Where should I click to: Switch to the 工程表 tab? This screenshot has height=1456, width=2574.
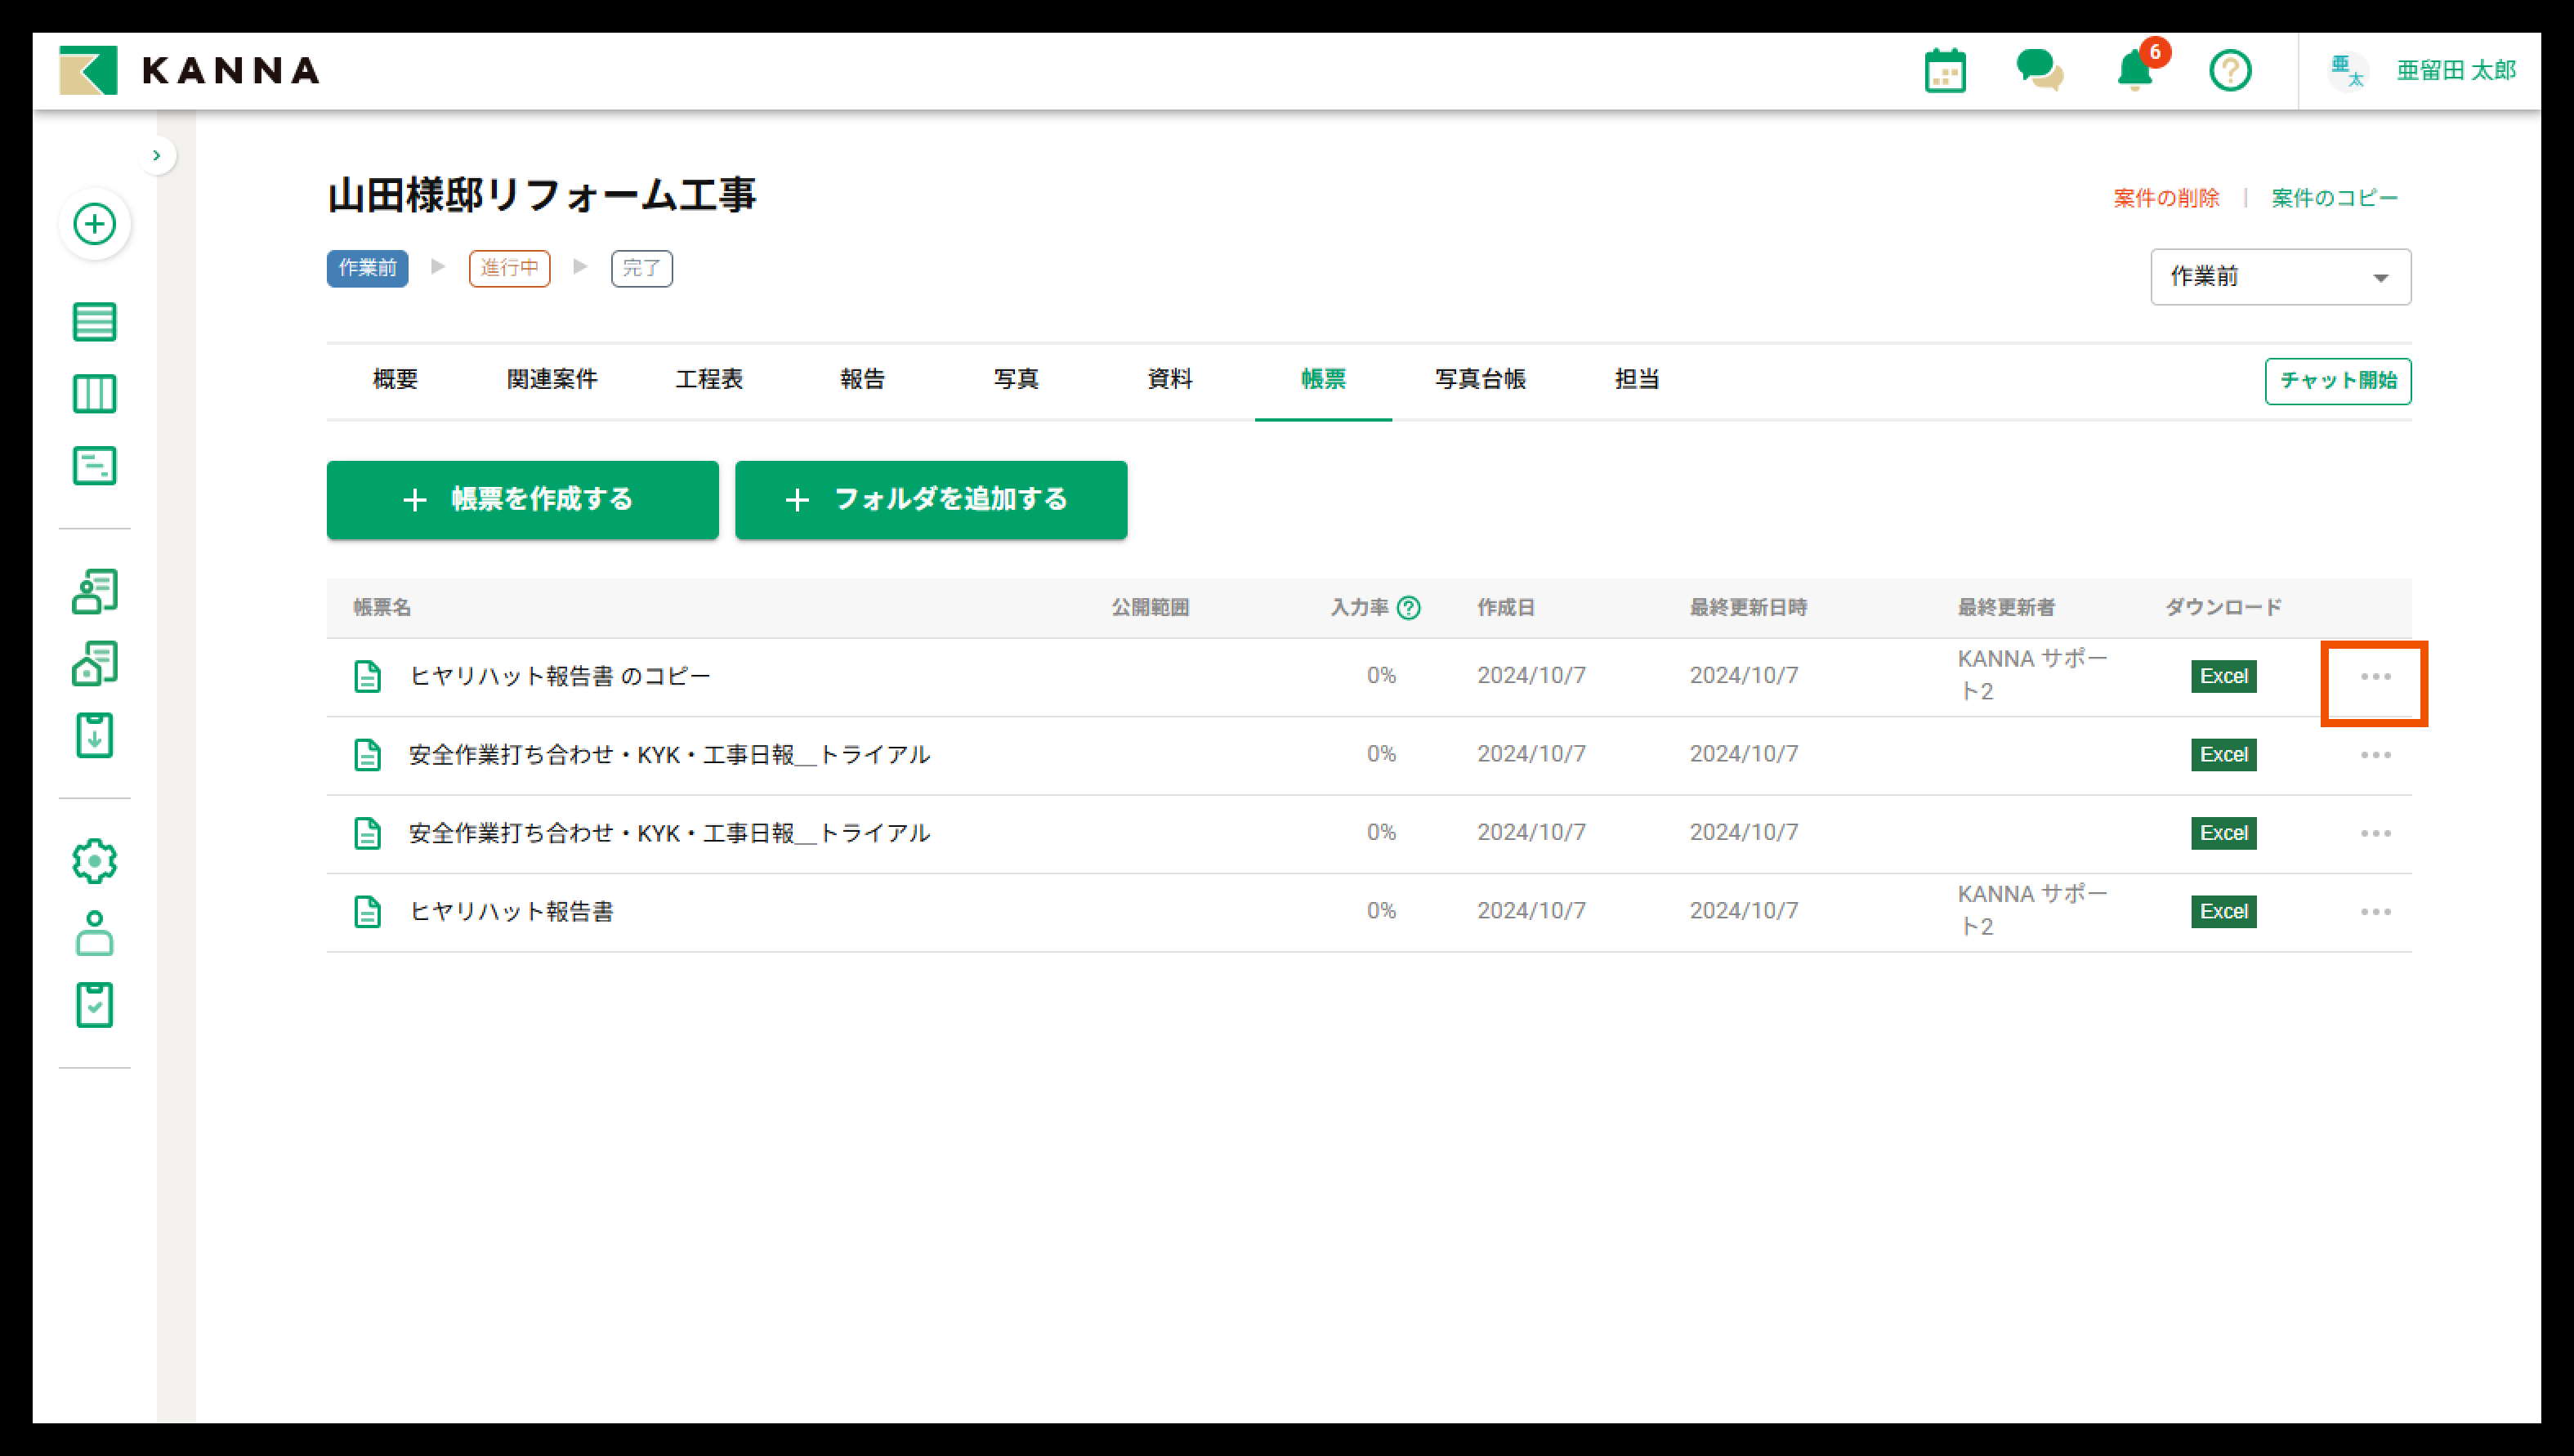click(x=709, y=380)
